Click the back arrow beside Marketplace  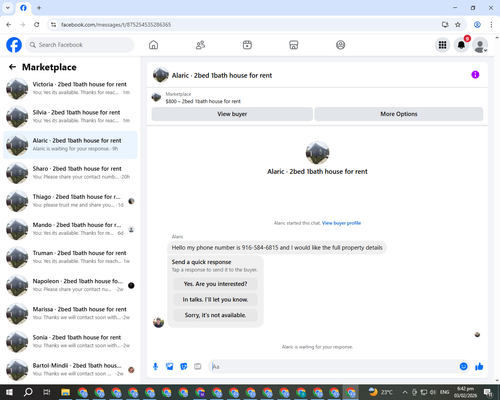pyautogui.click(x=12, y=67)
